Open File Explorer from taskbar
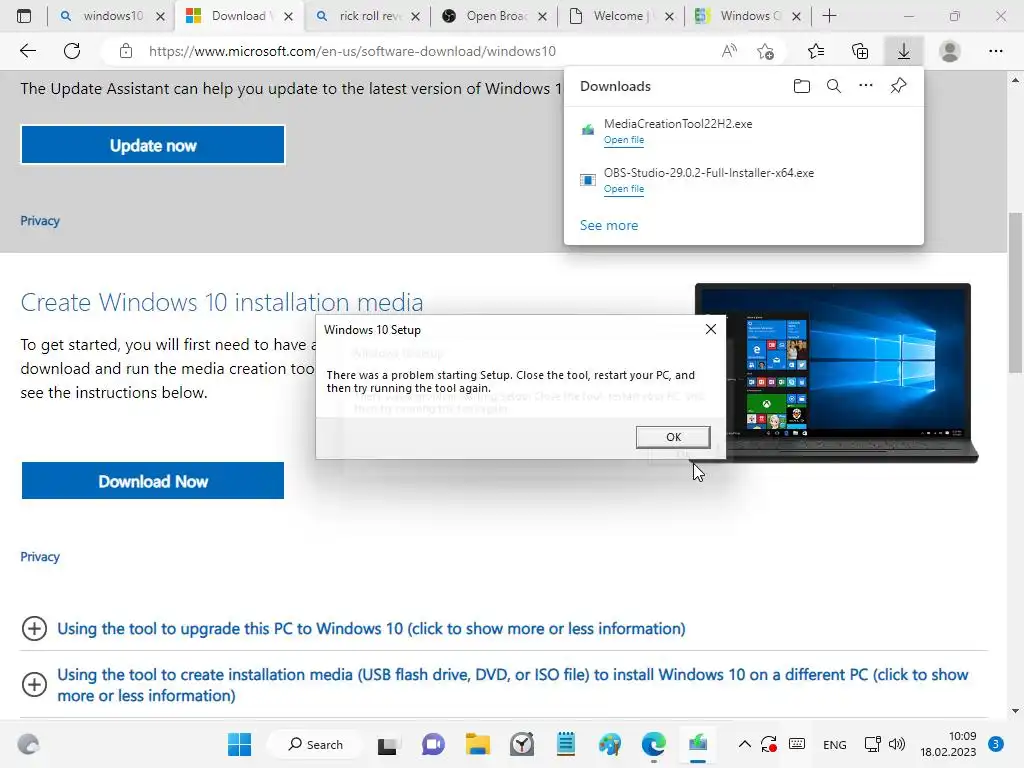 pos(477,744)
